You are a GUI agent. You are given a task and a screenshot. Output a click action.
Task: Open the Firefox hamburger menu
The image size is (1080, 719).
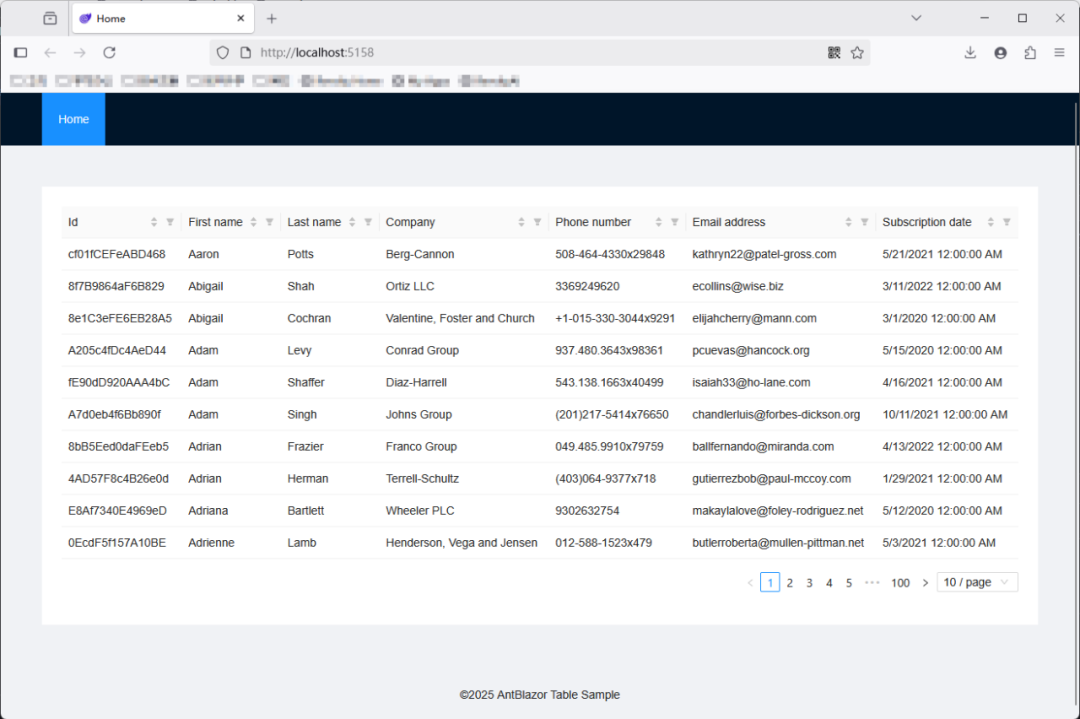pyautogui.click(x=1059, y=52)
